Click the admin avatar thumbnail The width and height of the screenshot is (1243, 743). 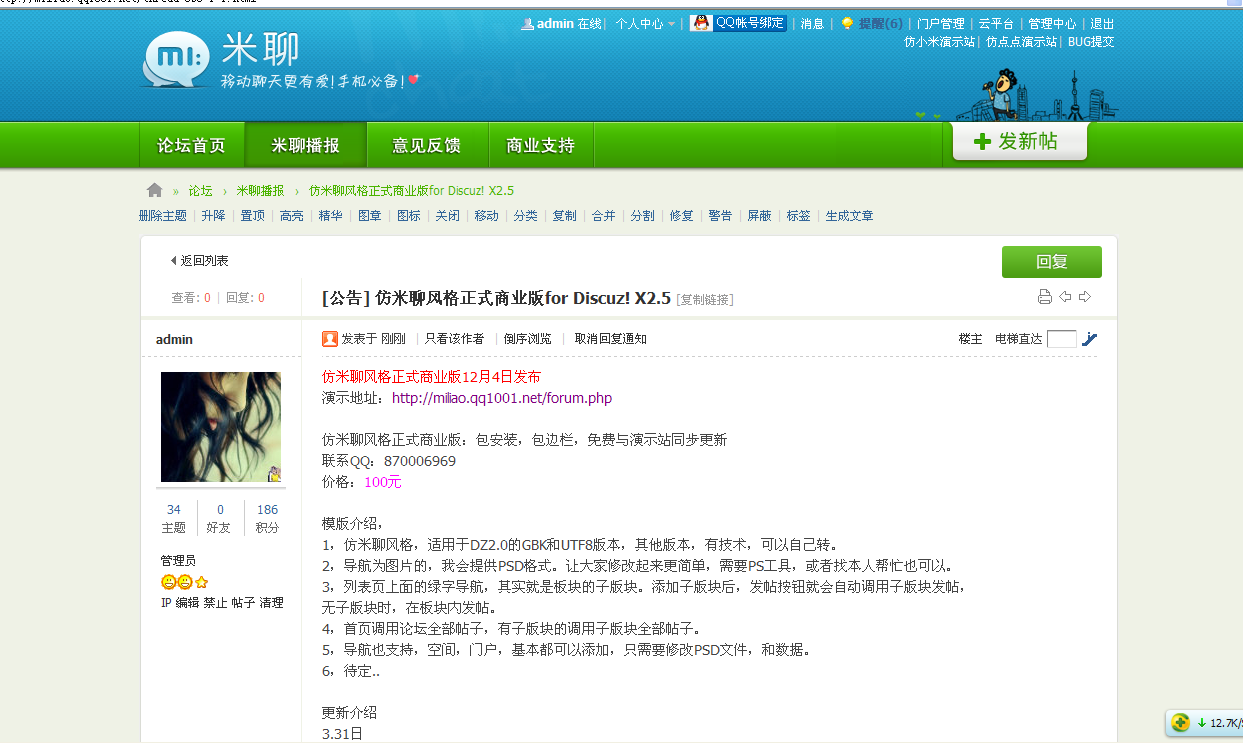click(221, 427)
